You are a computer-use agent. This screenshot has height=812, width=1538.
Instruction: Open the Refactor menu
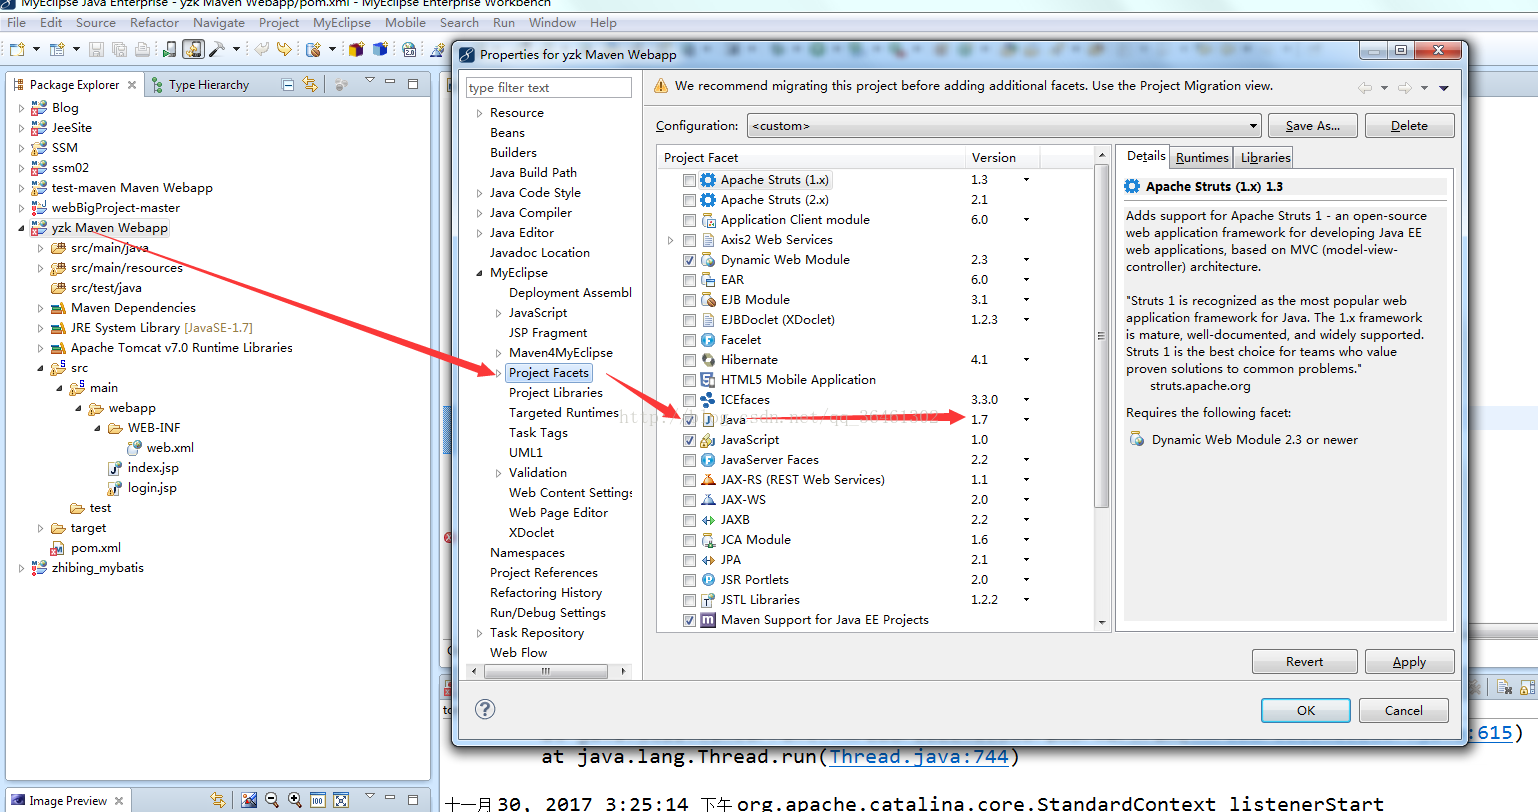pos(154,22)
